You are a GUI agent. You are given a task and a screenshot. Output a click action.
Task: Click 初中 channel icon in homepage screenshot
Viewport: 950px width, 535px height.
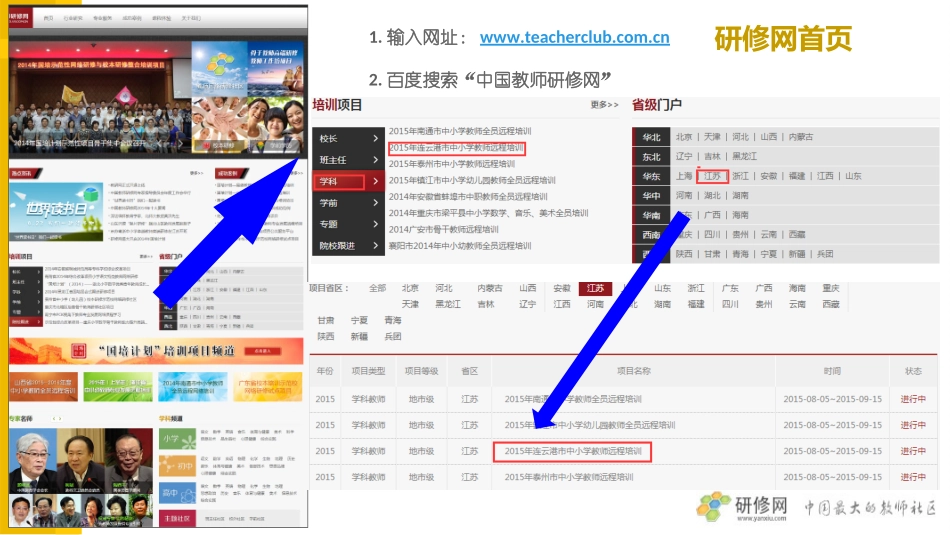click(178, 466)
